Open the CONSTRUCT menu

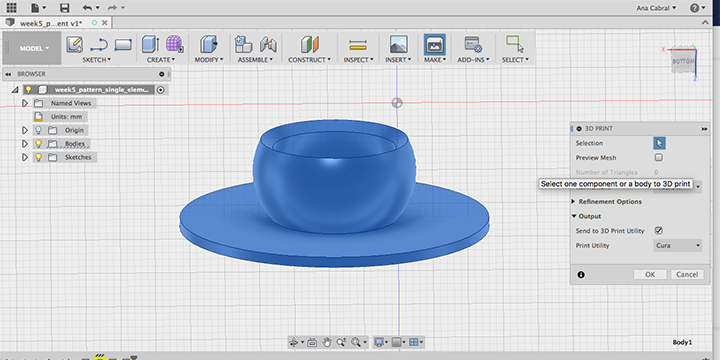[309, 60]
